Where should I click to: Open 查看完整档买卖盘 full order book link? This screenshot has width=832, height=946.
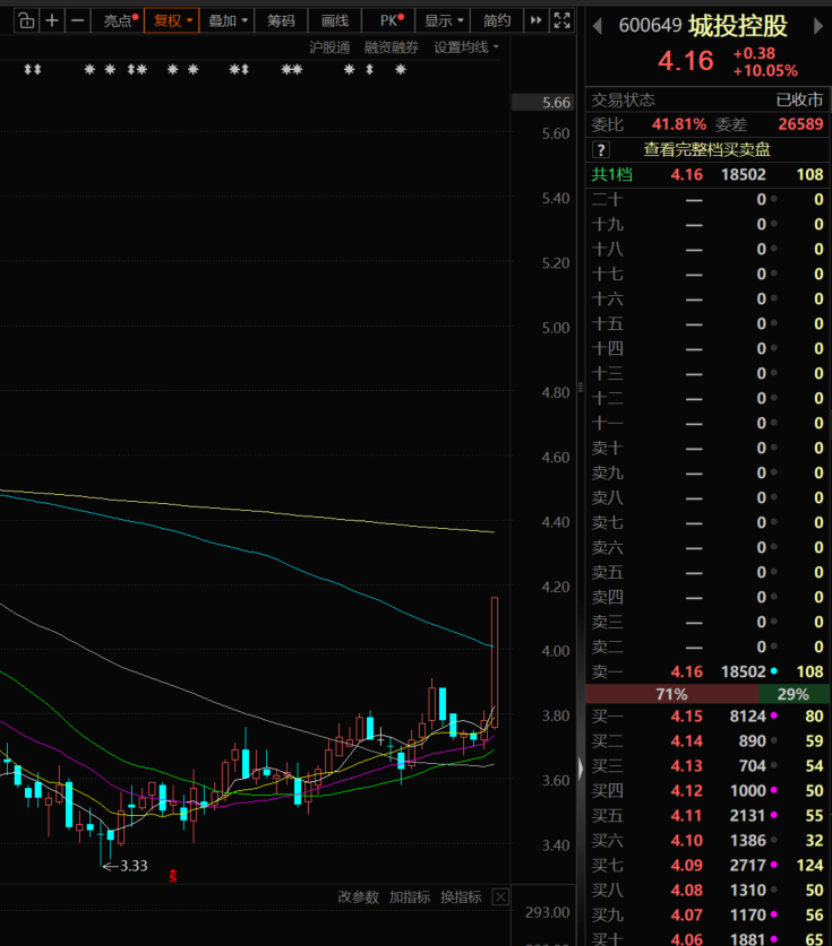click(707, 150)
